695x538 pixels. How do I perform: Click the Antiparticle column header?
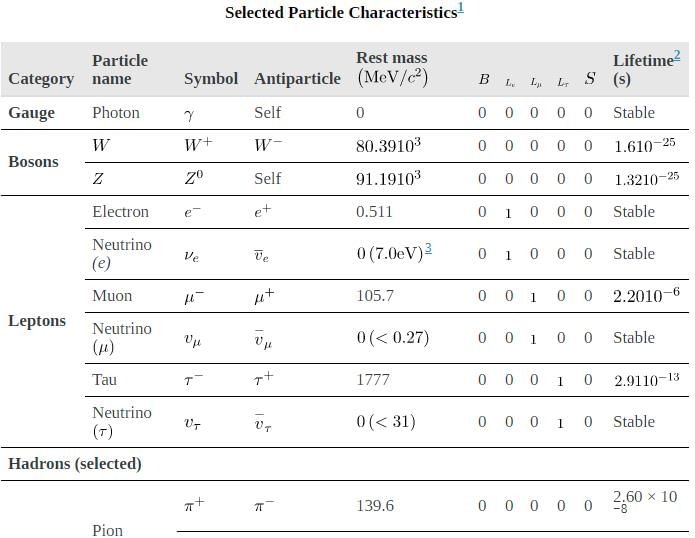point(297,78)
